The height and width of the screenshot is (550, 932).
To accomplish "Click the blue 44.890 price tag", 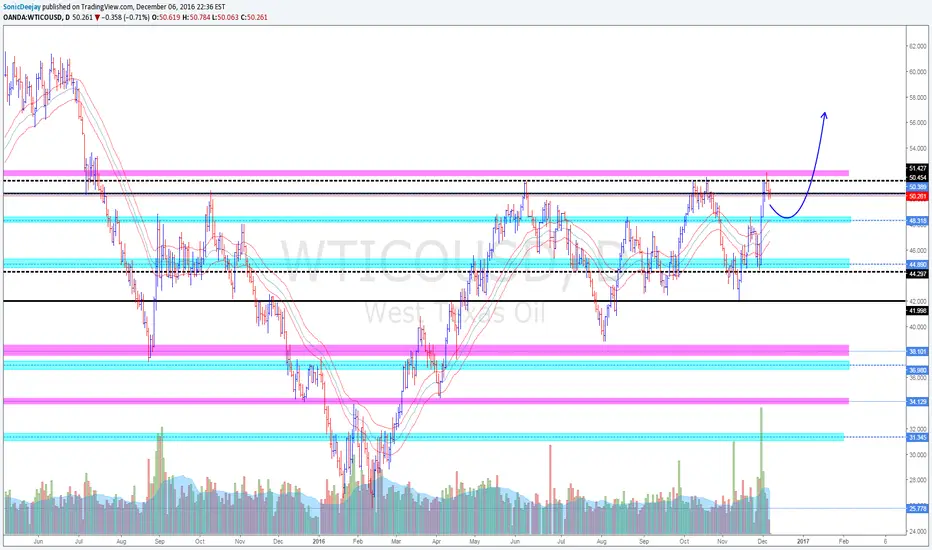I will point(918,265).
